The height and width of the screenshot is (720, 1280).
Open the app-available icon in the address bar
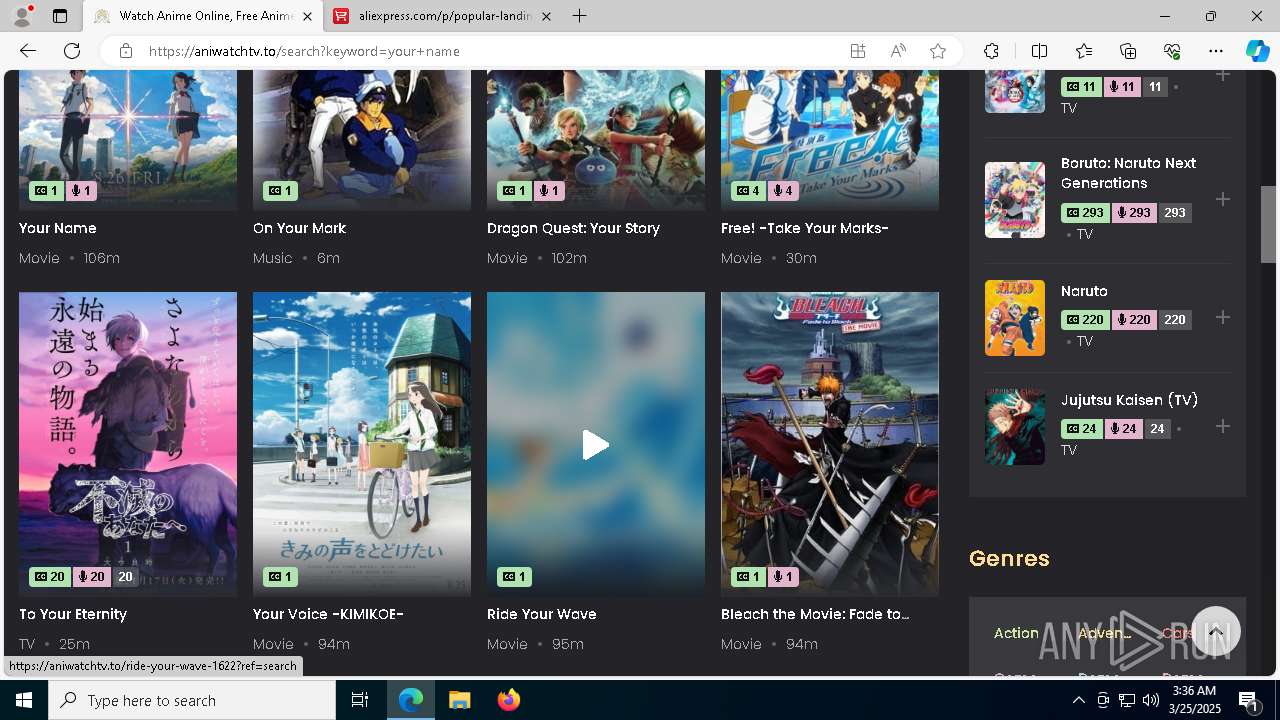(x=858, y=51)
